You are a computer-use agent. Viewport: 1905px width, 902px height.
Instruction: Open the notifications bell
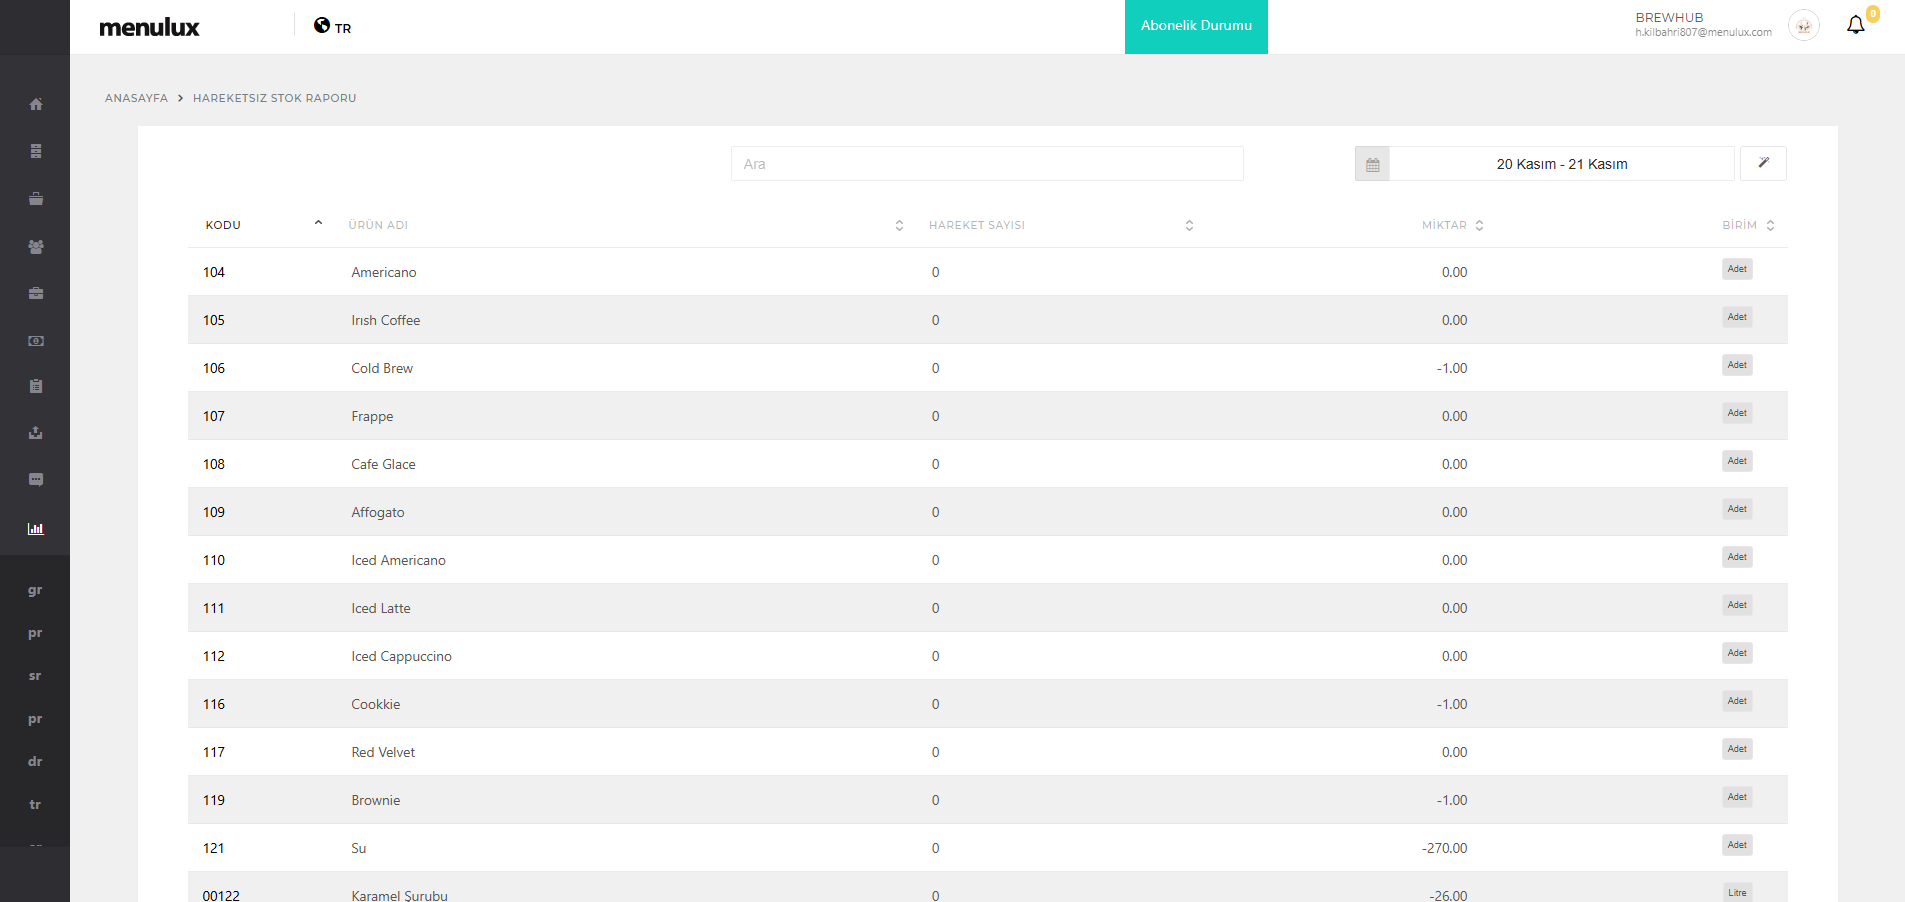(1856, 25)
